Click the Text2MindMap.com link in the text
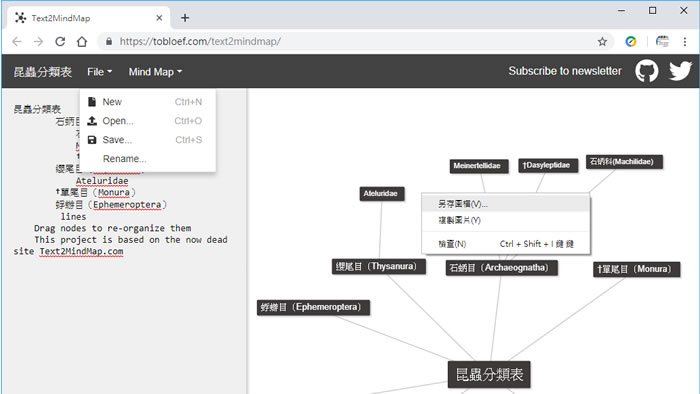This screenshot has height=394, width=700. [x=81, y=251]
